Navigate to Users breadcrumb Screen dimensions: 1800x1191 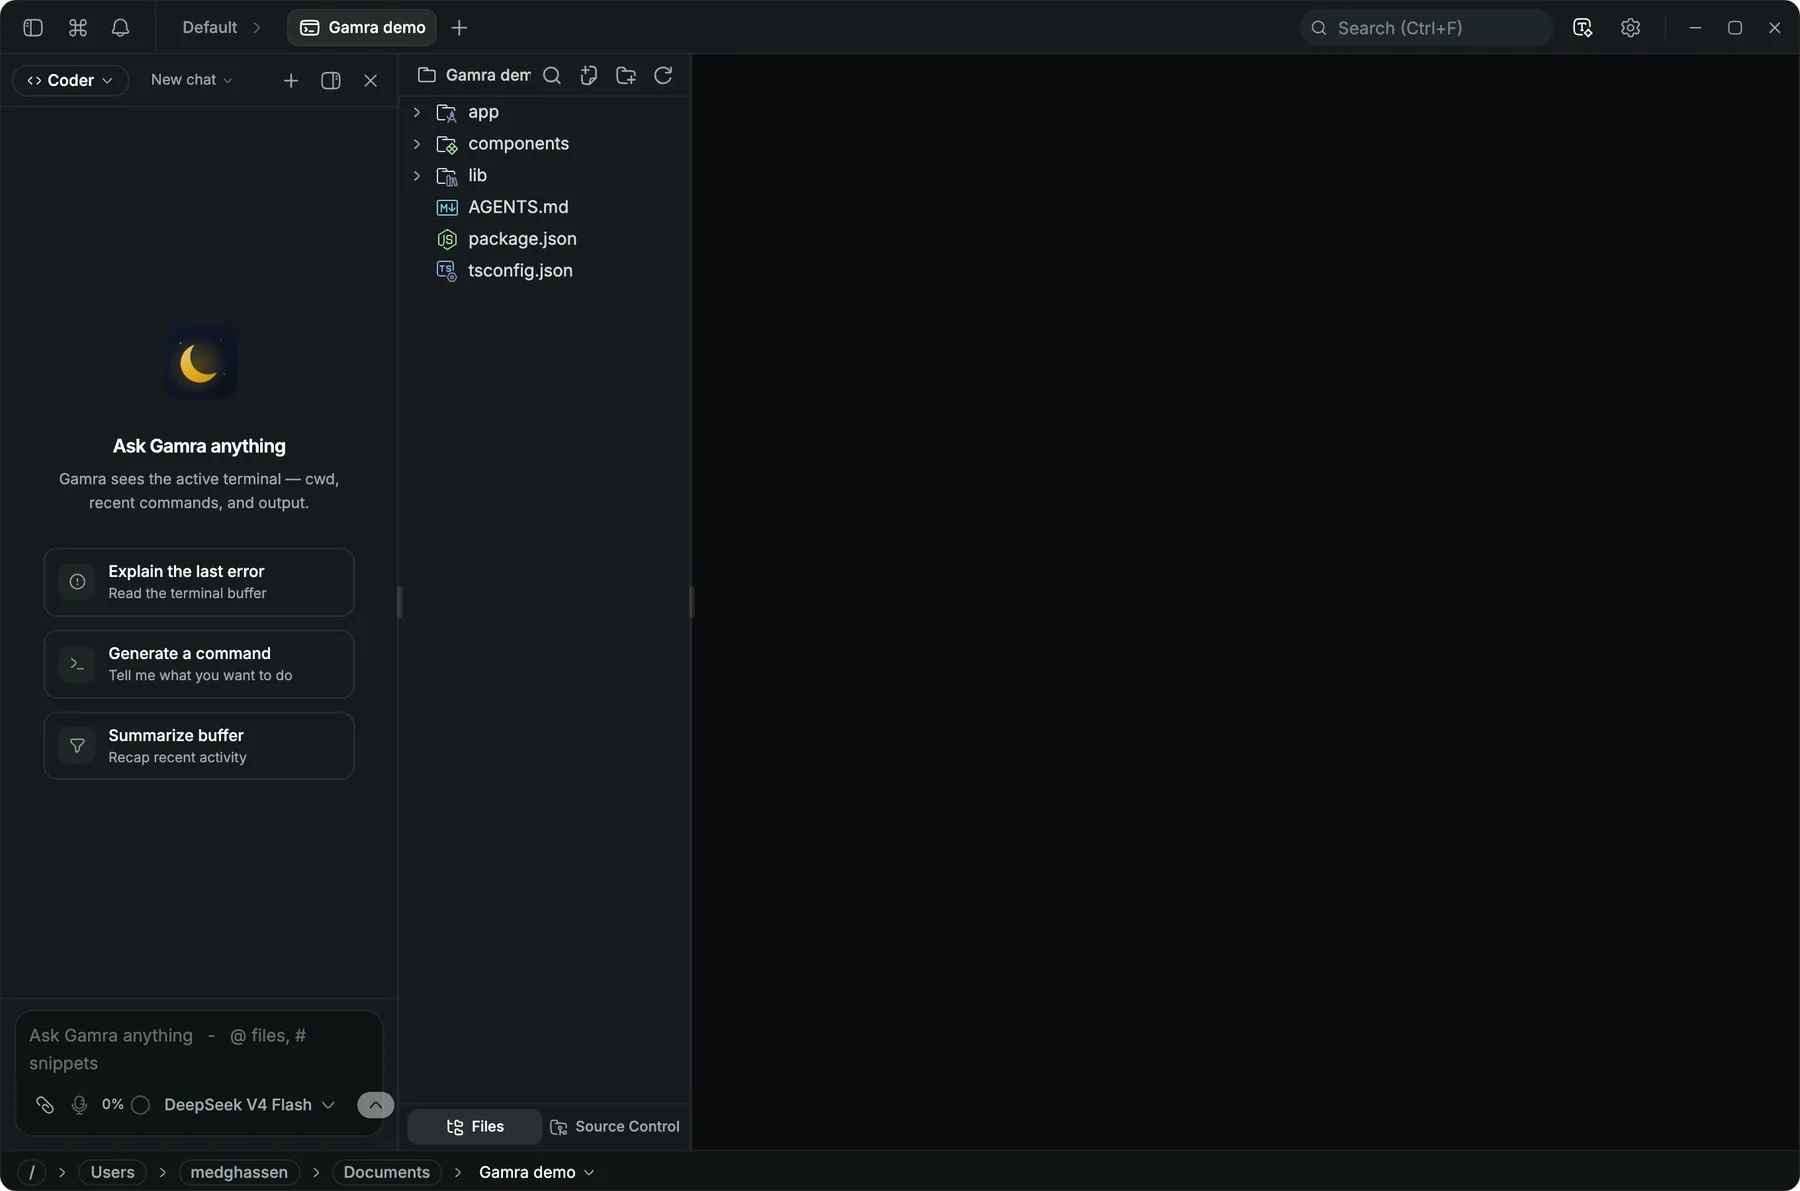tap(112, 1172)
